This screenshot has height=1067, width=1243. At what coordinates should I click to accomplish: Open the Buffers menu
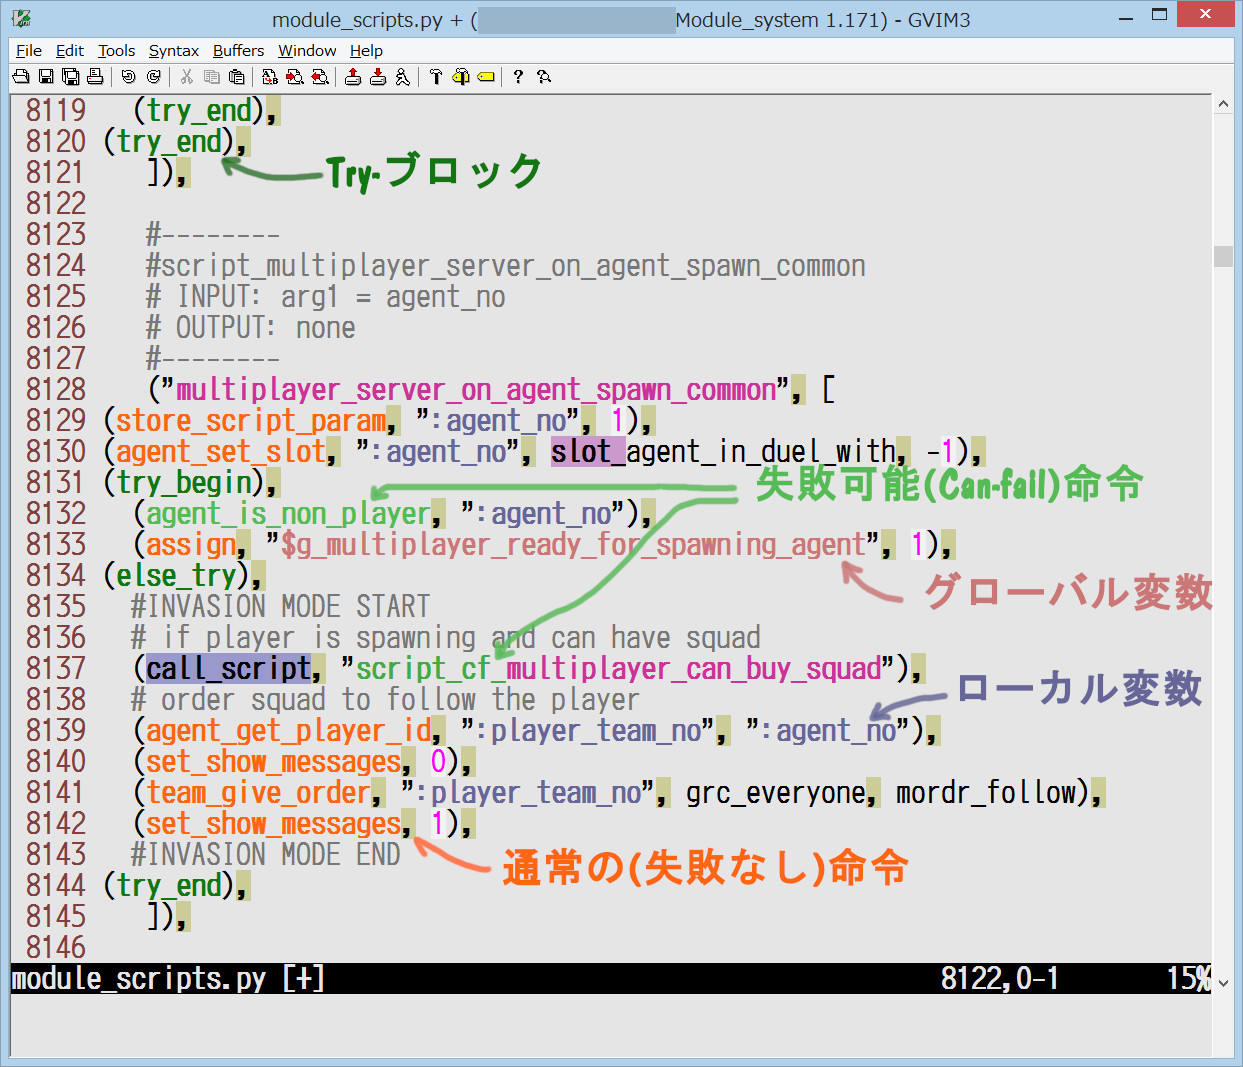point(238,51)
